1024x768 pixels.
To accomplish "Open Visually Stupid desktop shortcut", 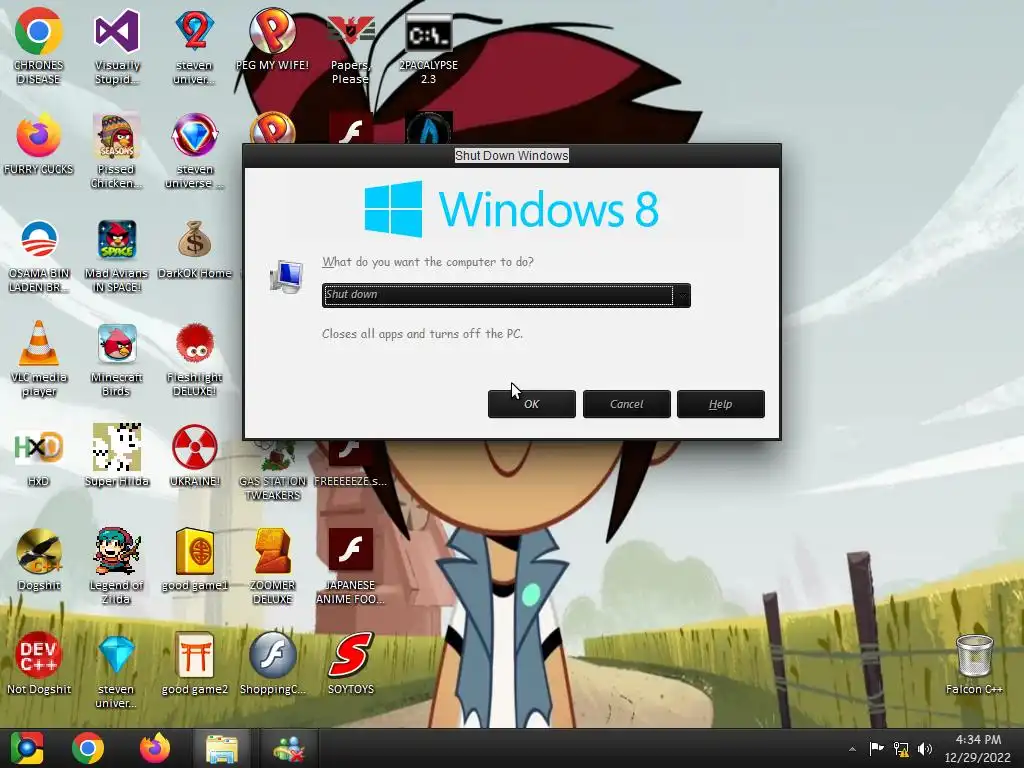I will click(117, 46).
